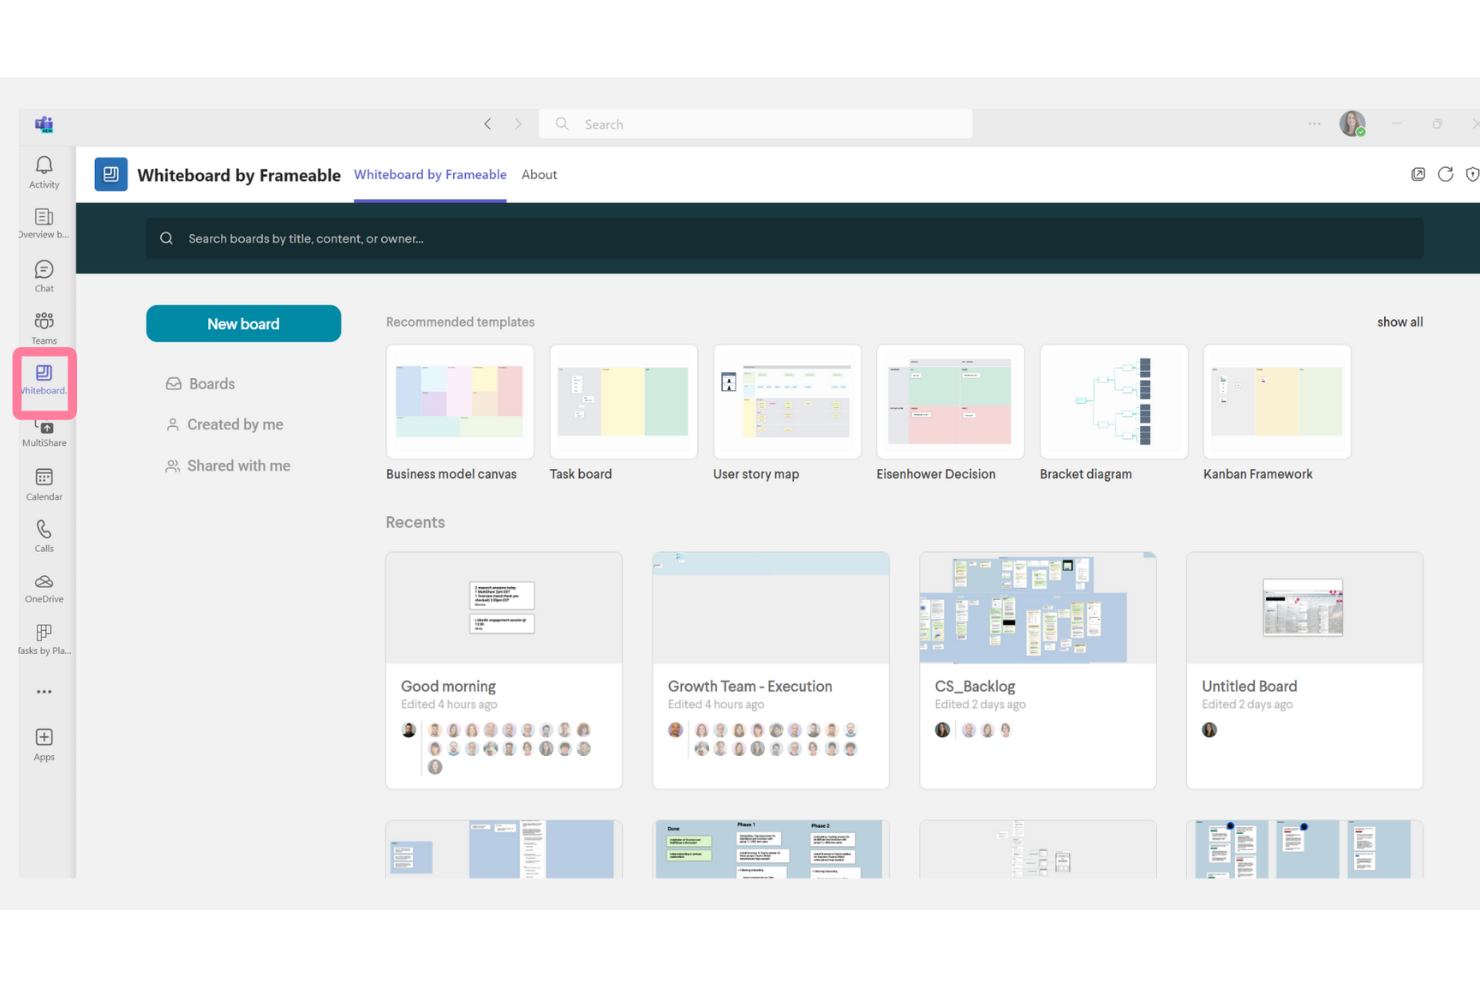Navigate back using the left arrow
Image resolution: width=1480 pixels, height=987 pixels.
pos(488,124)
